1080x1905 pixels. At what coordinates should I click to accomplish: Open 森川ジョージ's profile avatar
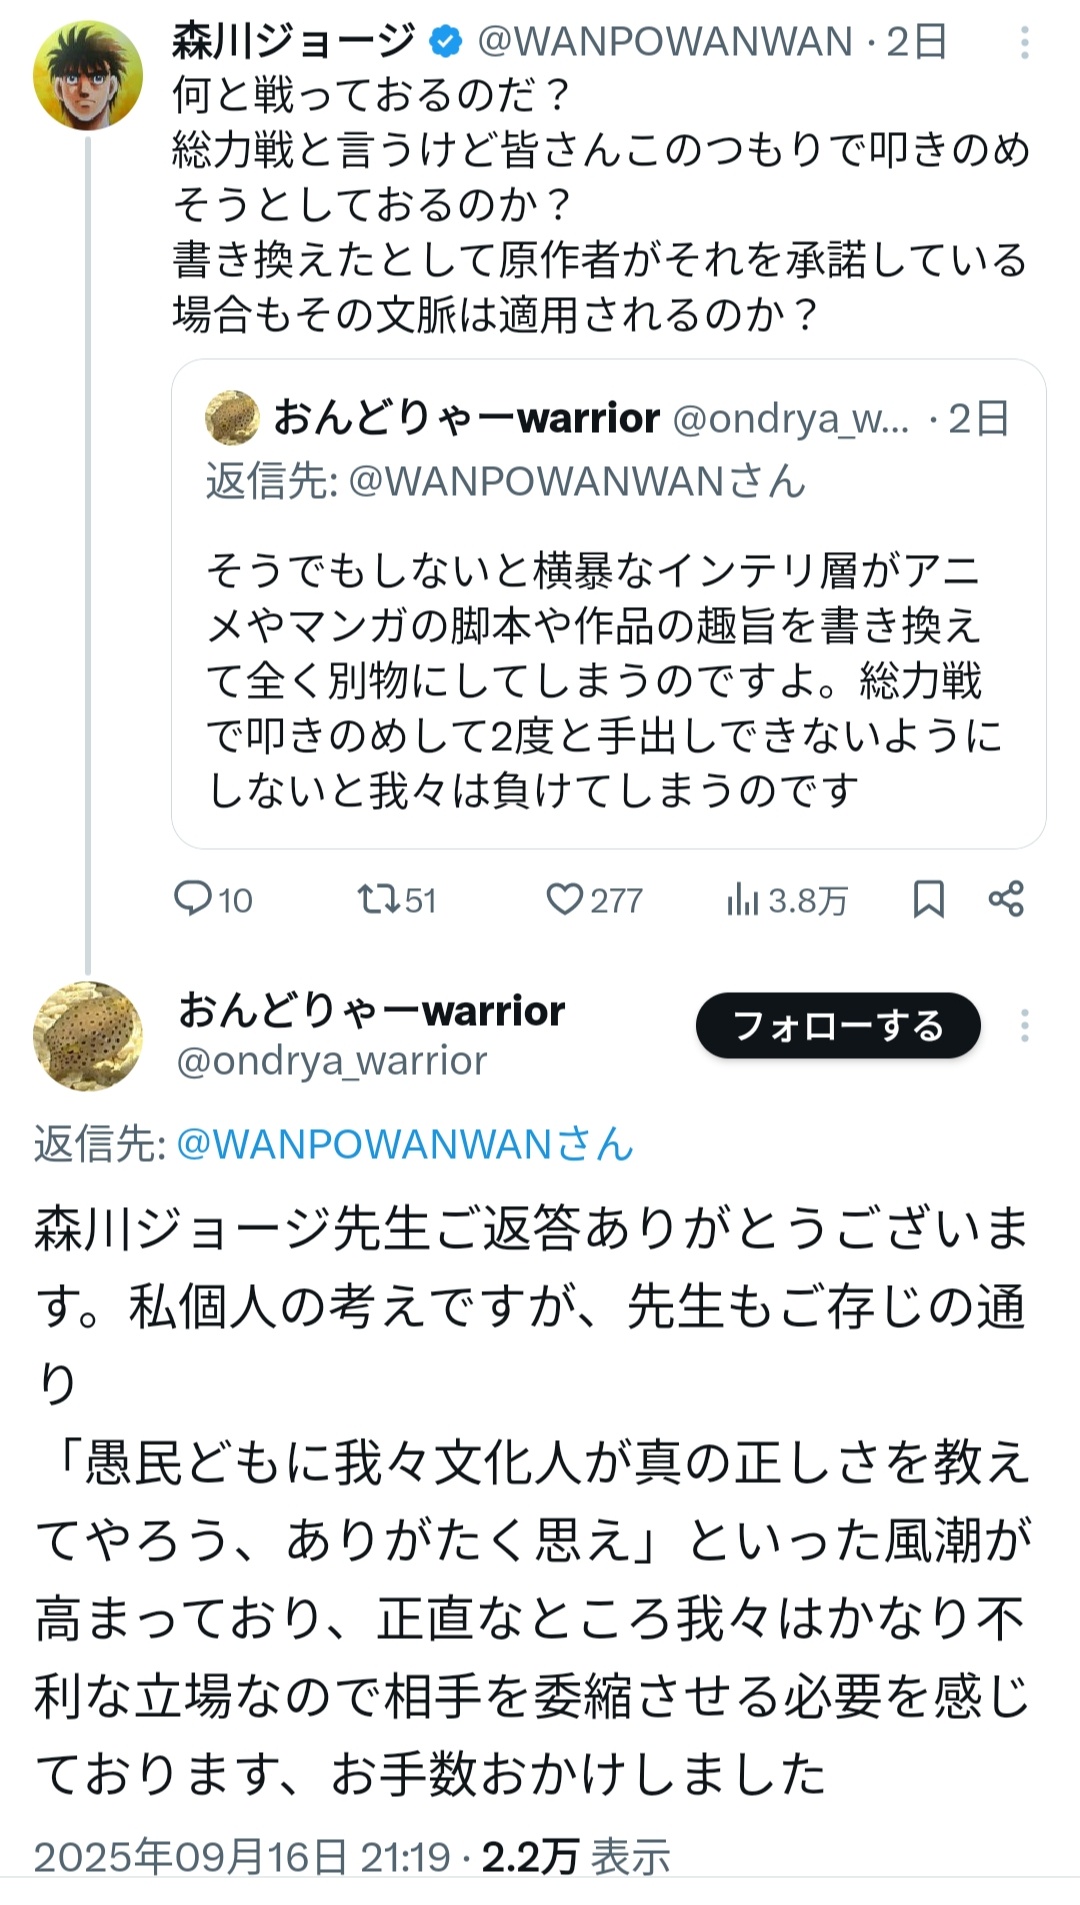(x=88, y=76)
